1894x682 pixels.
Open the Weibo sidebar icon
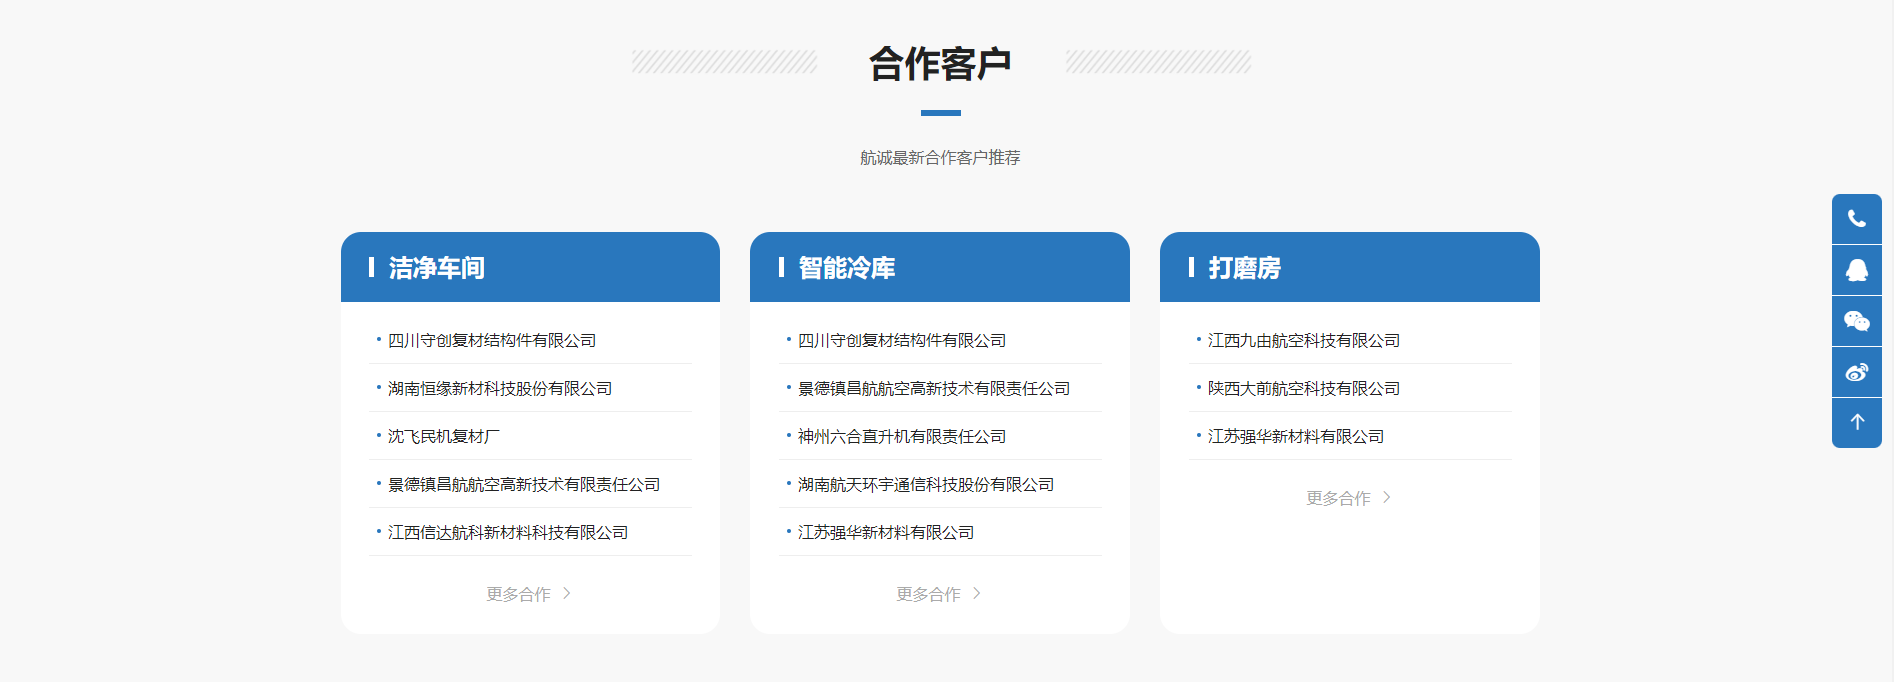coord(1857,372)
